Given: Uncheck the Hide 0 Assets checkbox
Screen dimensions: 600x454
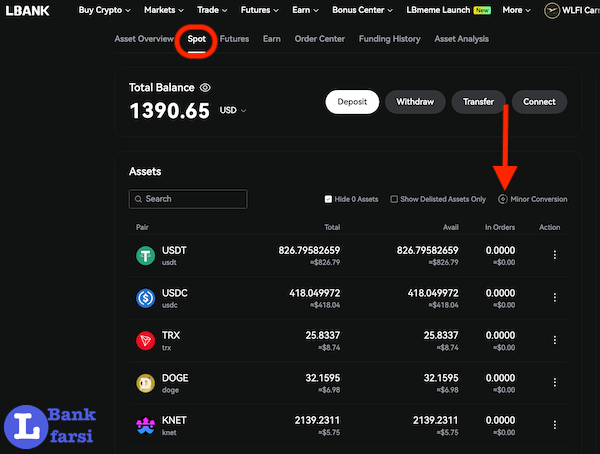Looking at the screenshot, I should click(329, 199).
